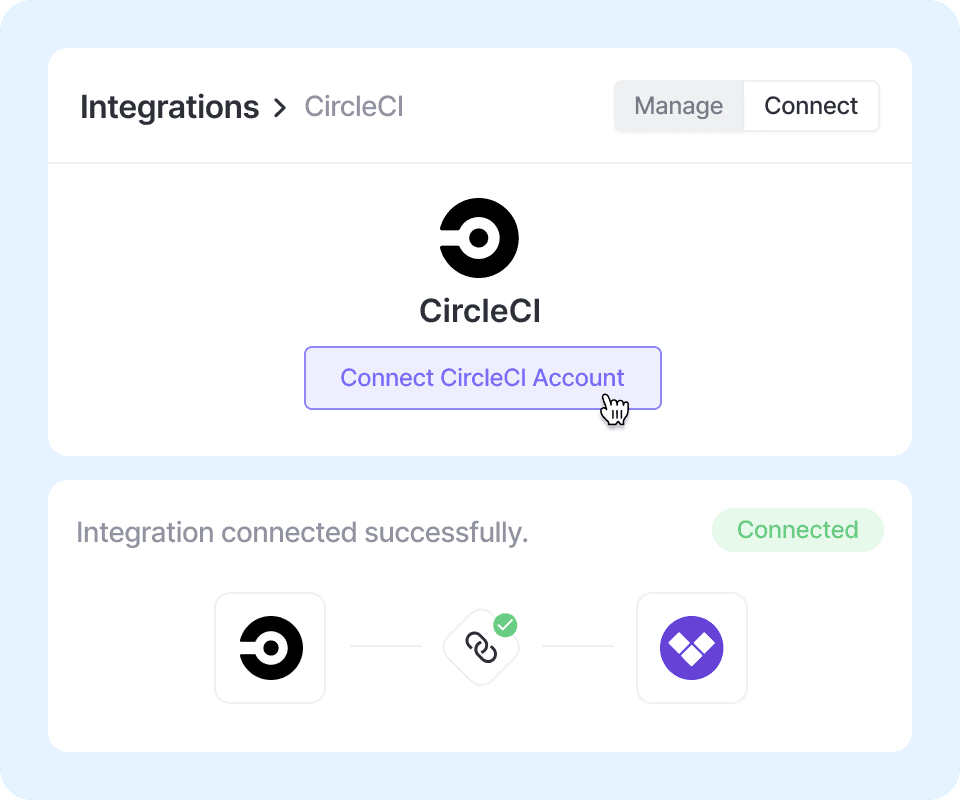
Task: Click the CircleCI breadcrumb item
Action: coord(354,107)
